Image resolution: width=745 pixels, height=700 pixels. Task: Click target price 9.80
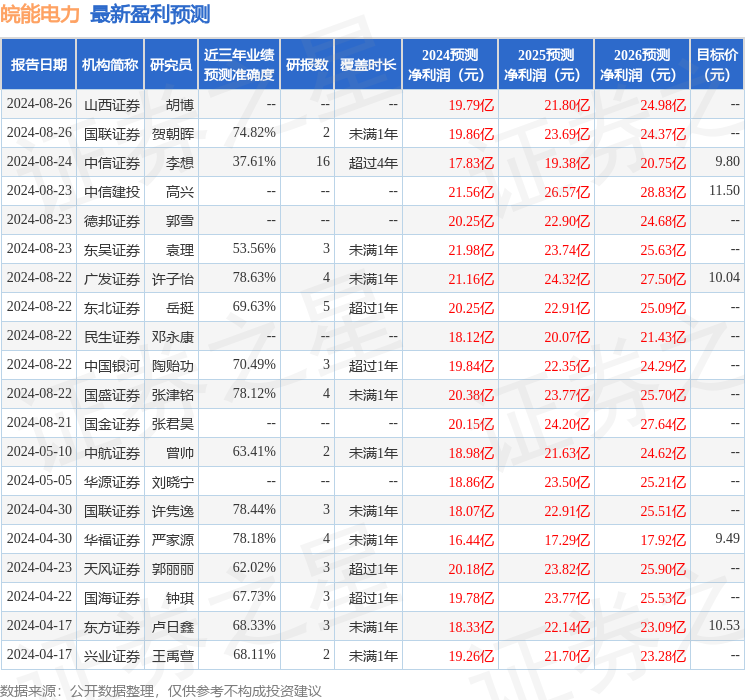point(727,162)
